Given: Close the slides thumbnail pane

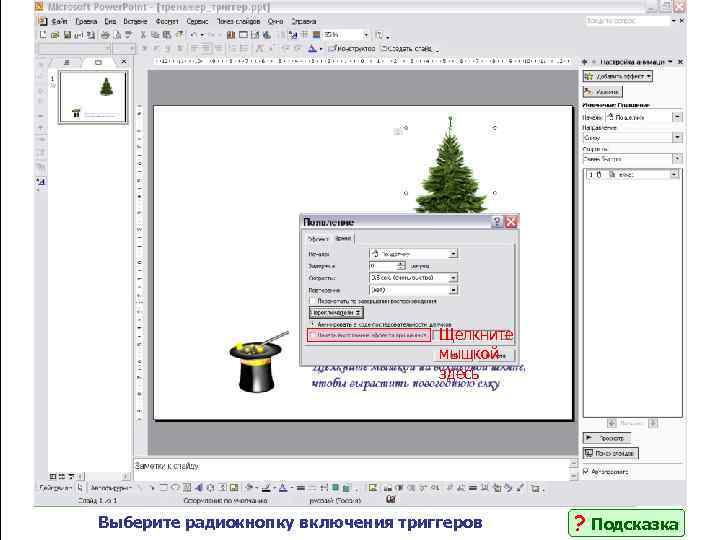Looking at the screenshot, I should coord(124,62).
